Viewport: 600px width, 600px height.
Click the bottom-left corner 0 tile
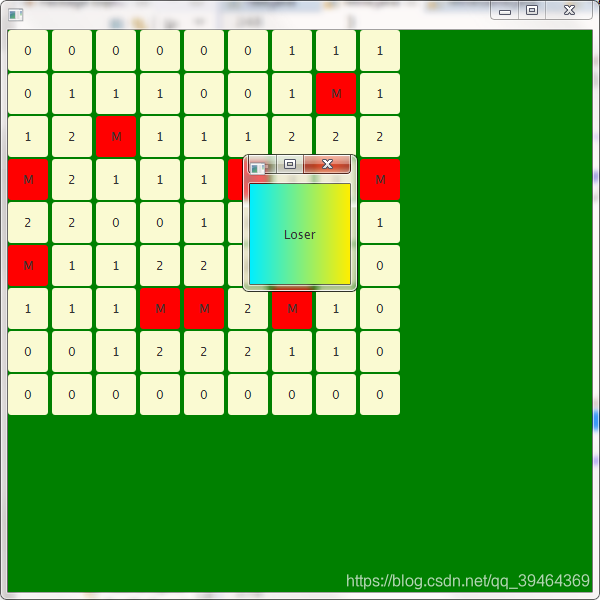point(28,395)
